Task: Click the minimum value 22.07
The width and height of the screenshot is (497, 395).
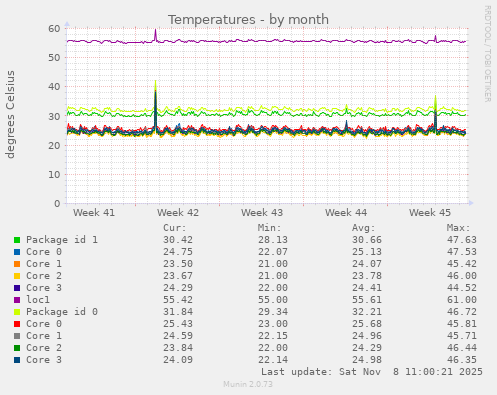Action: pyautogui.click(x=272, y=252)
